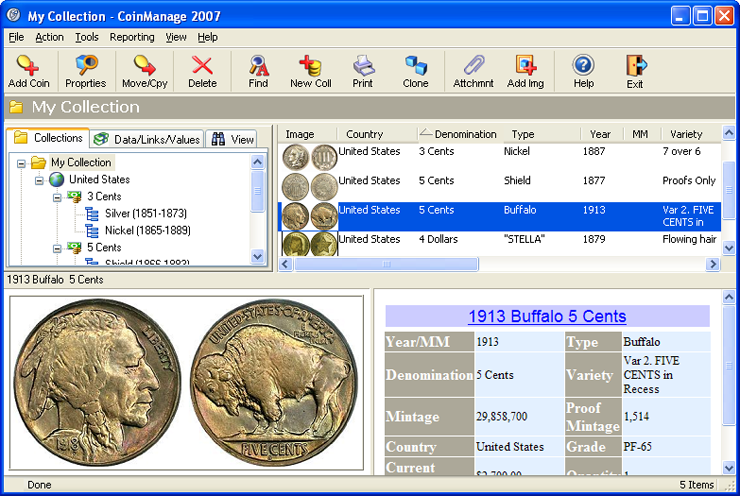The image size is (740, 496).
Task: Switch to the Data/Links/Values tab
Action: (x=147, y=139)
